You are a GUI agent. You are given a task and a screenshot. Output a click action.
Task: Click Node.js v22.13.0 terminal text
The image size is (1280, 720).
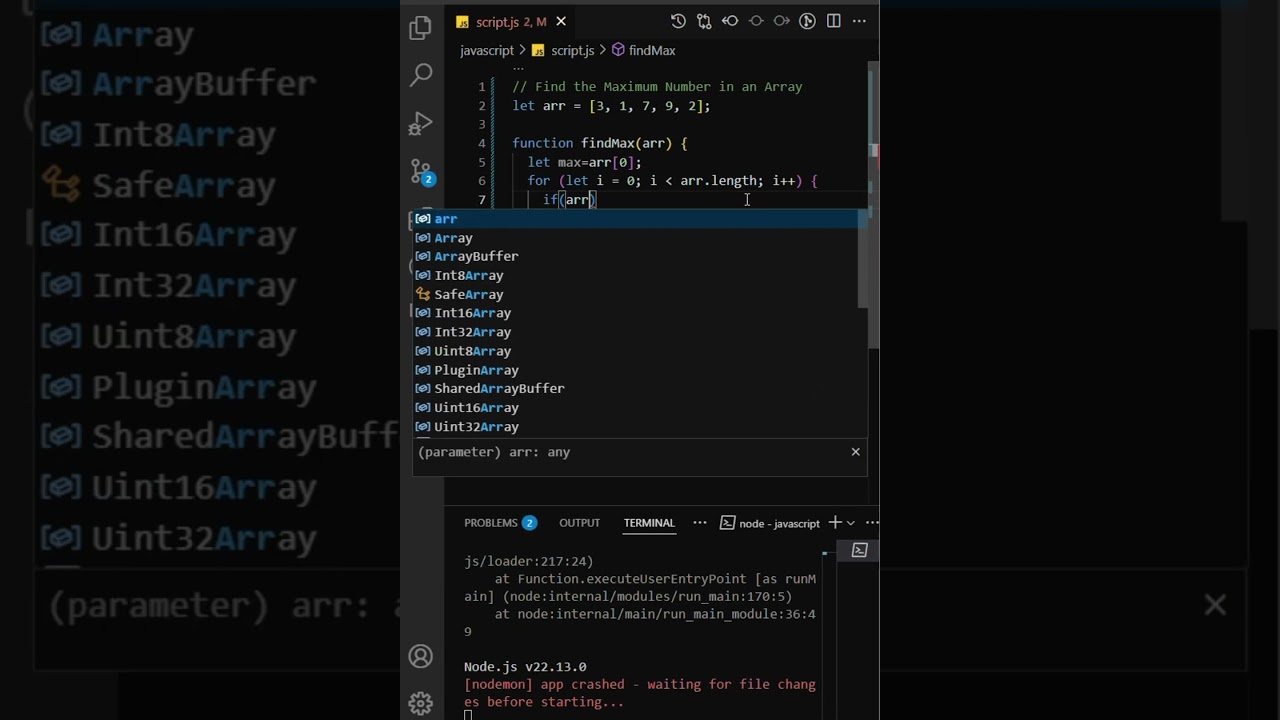(525, 667)
